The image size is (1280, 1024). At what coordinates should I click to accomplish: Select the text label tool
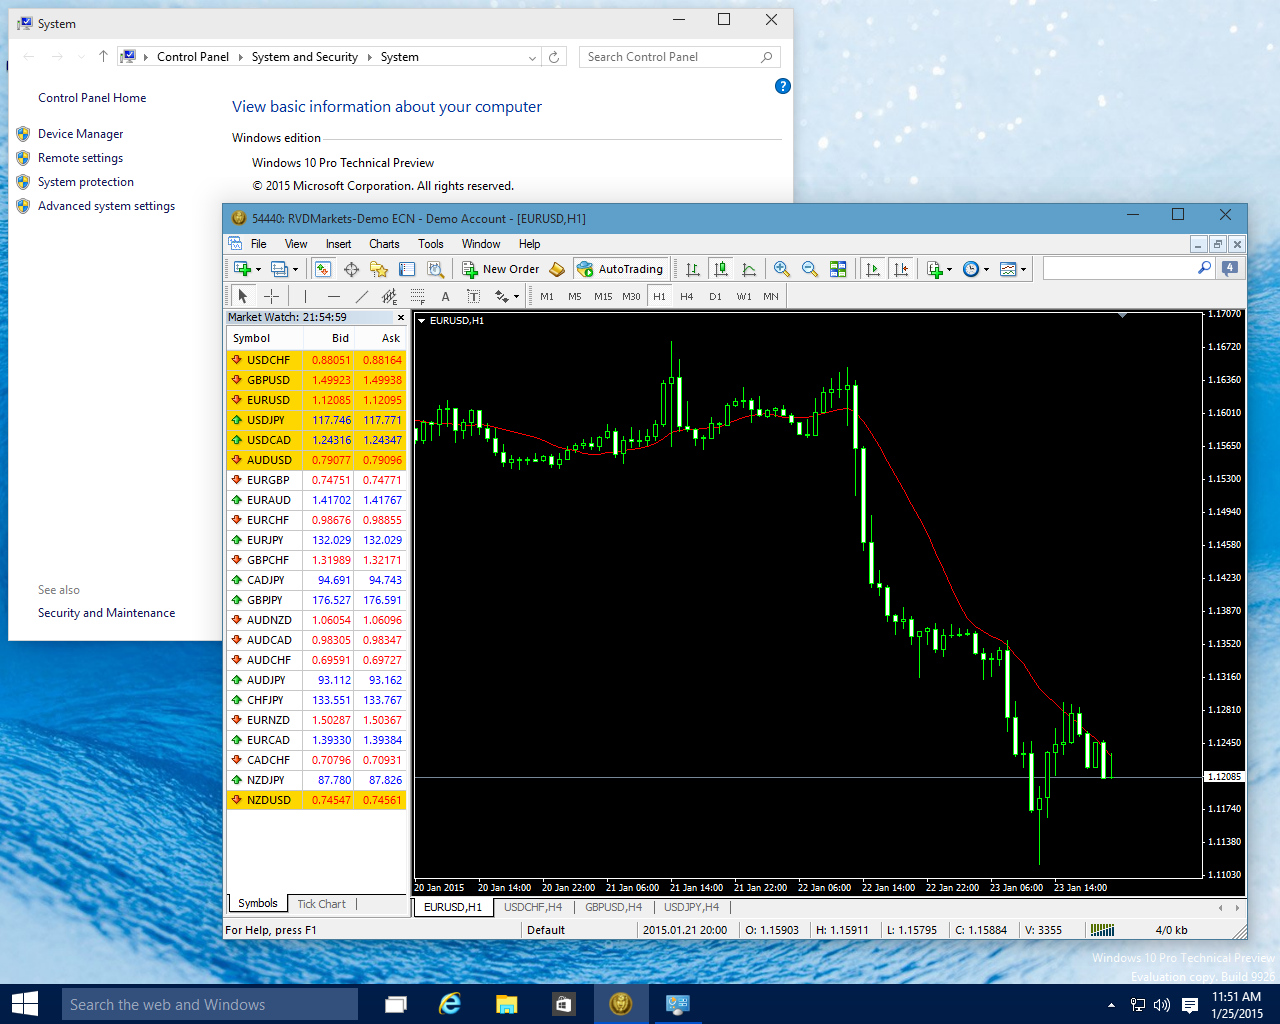(474, 296)
